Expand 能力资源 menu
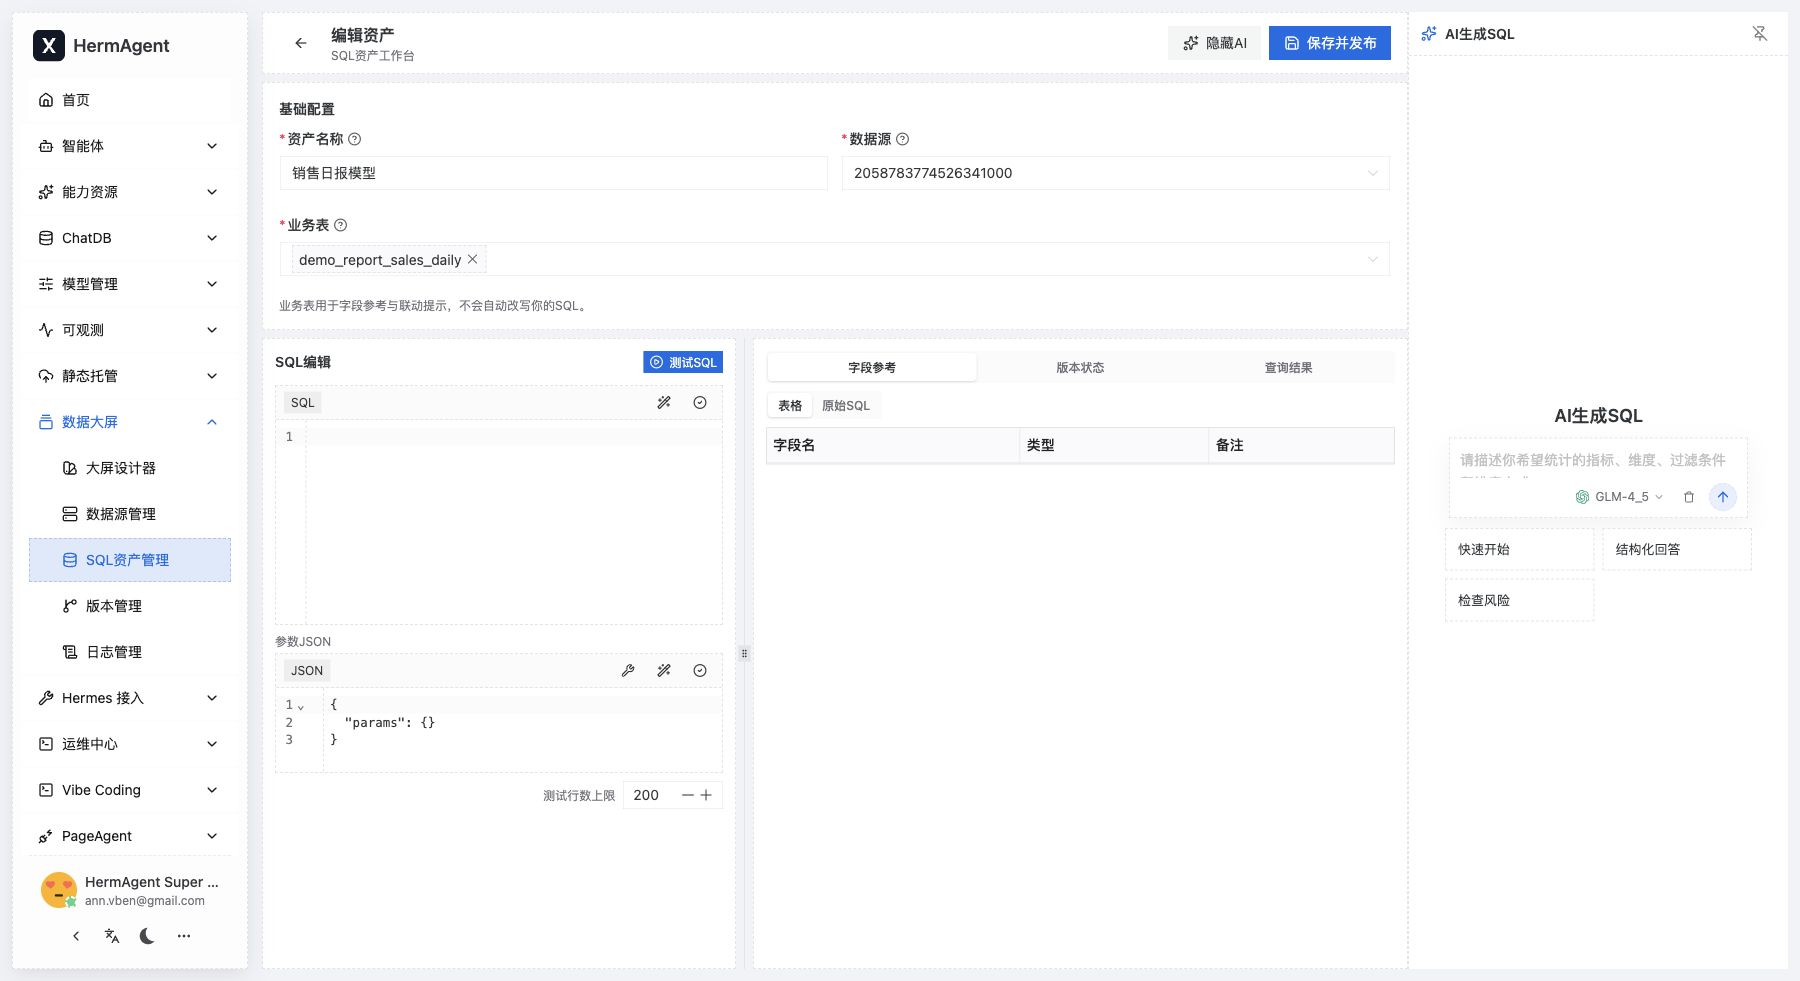1800x981 pixels. click(130, 192)
